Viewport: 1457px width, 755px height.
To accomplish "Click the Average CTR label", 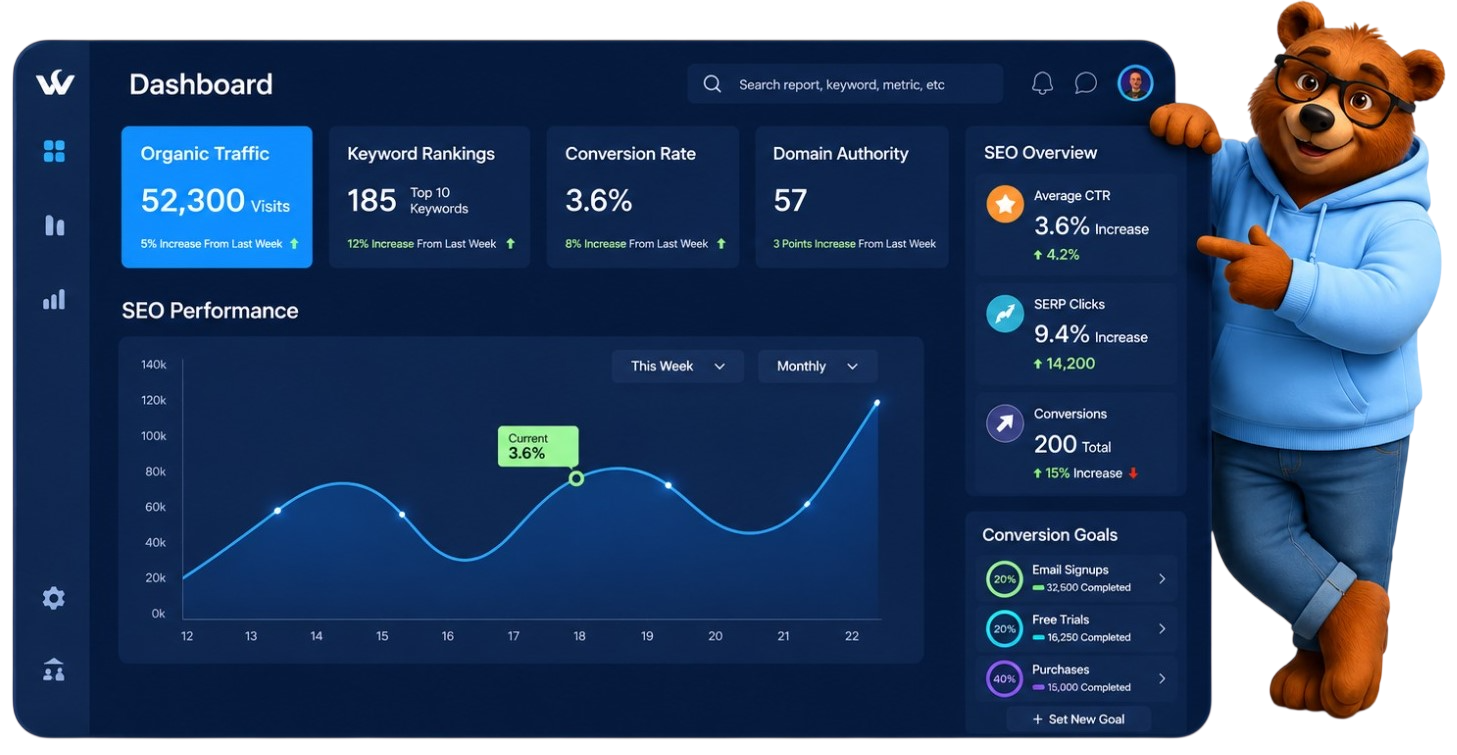I will coord(1072,196).
